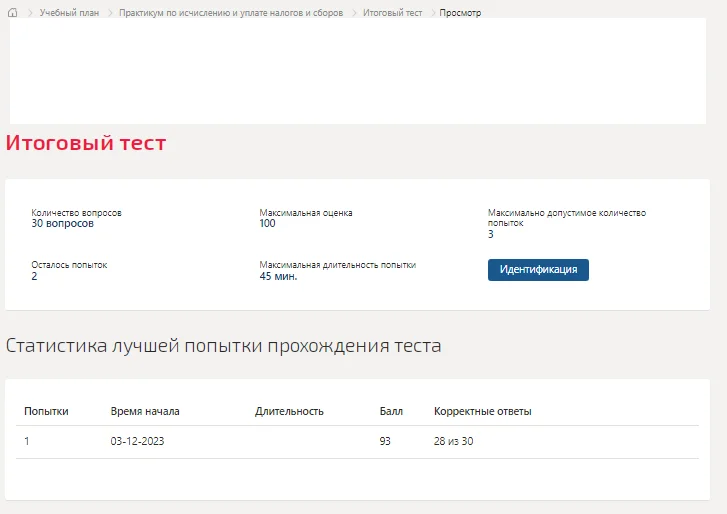Click chevron separator before Учебный план
The height and width of the screenshot is (514, 727).
click(30, 13)
